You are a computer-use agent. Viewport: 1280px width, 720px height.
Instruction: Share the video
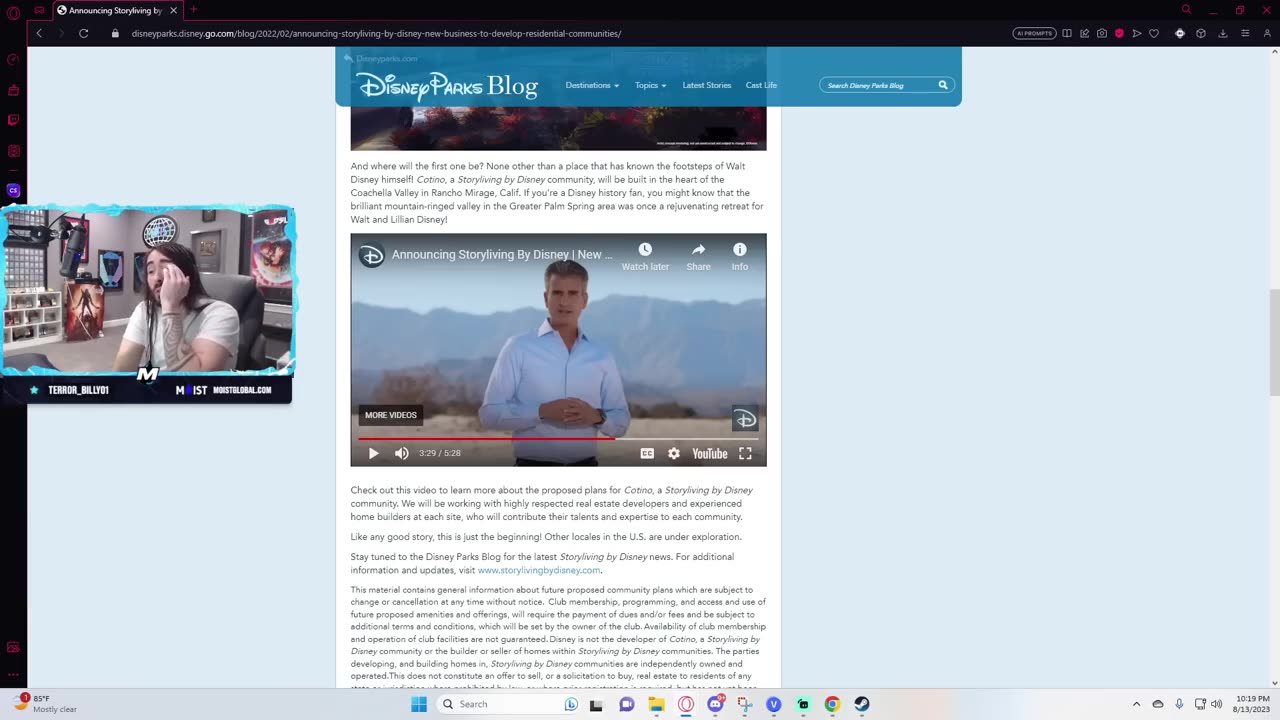[x=698, y=256]
